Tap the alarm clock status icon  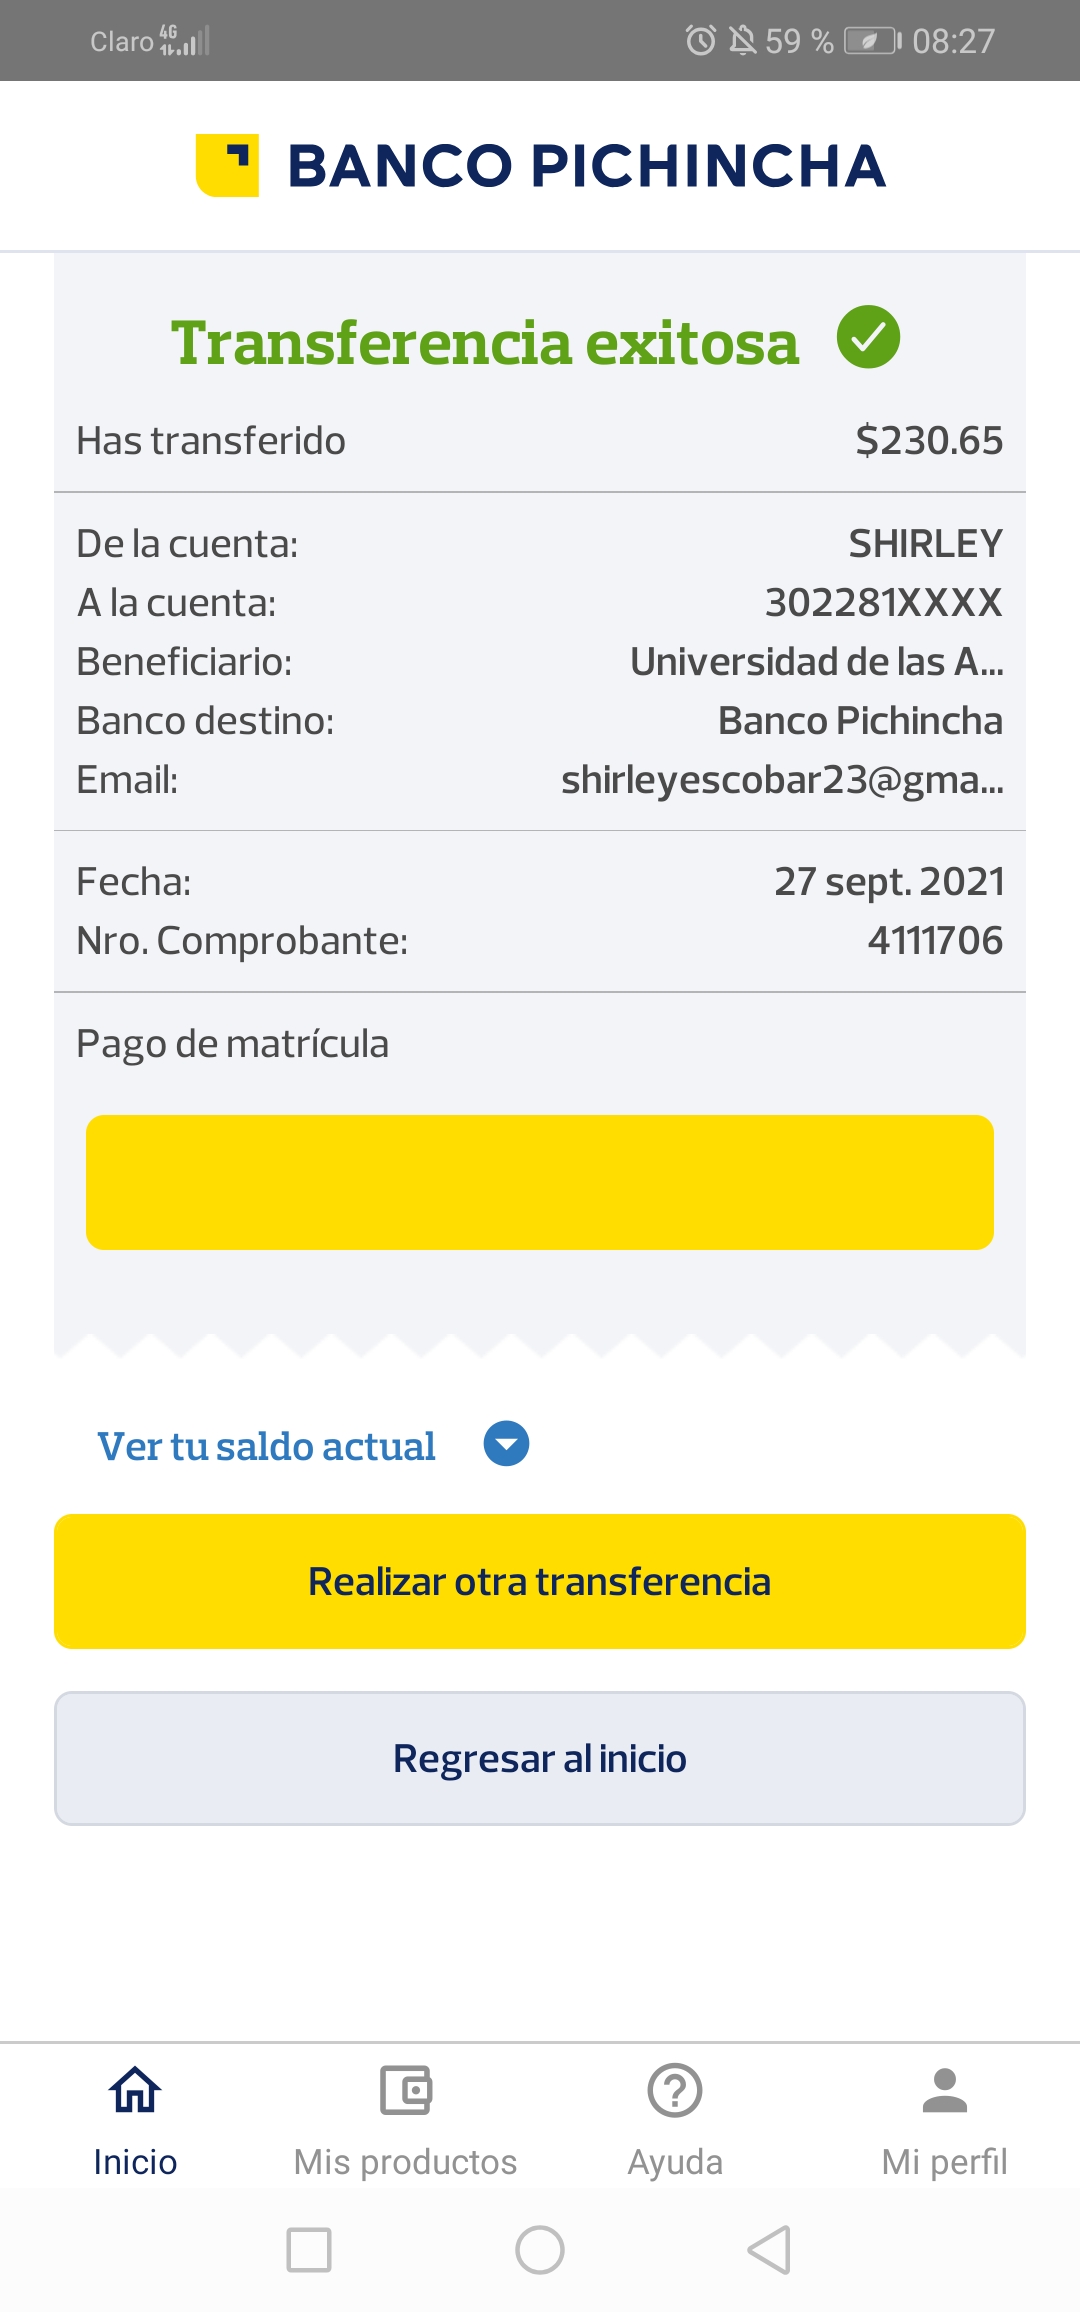(x=700, y=41)
